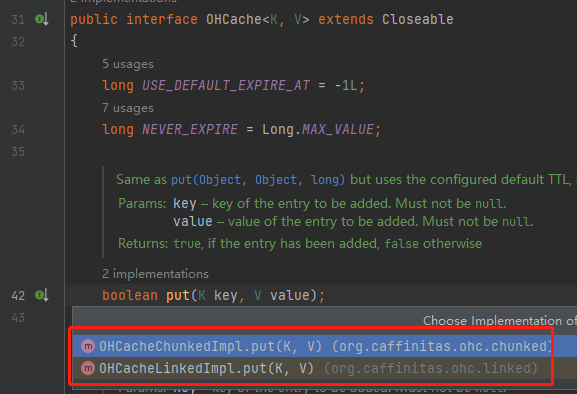Click the Closeable type name

(x=418, y=19)
